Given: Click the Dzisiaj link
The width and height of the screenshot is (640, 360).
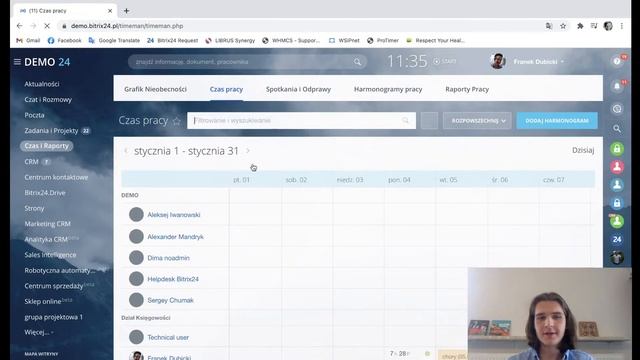Looking at the screenshot, I should pyautogui.click(x=583, y=150).
